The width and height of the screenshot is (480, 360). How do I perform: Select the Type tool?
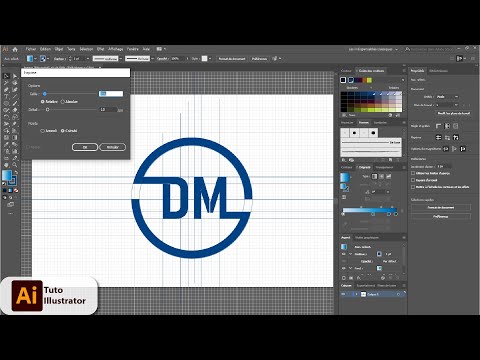click(x=6, y=96)
